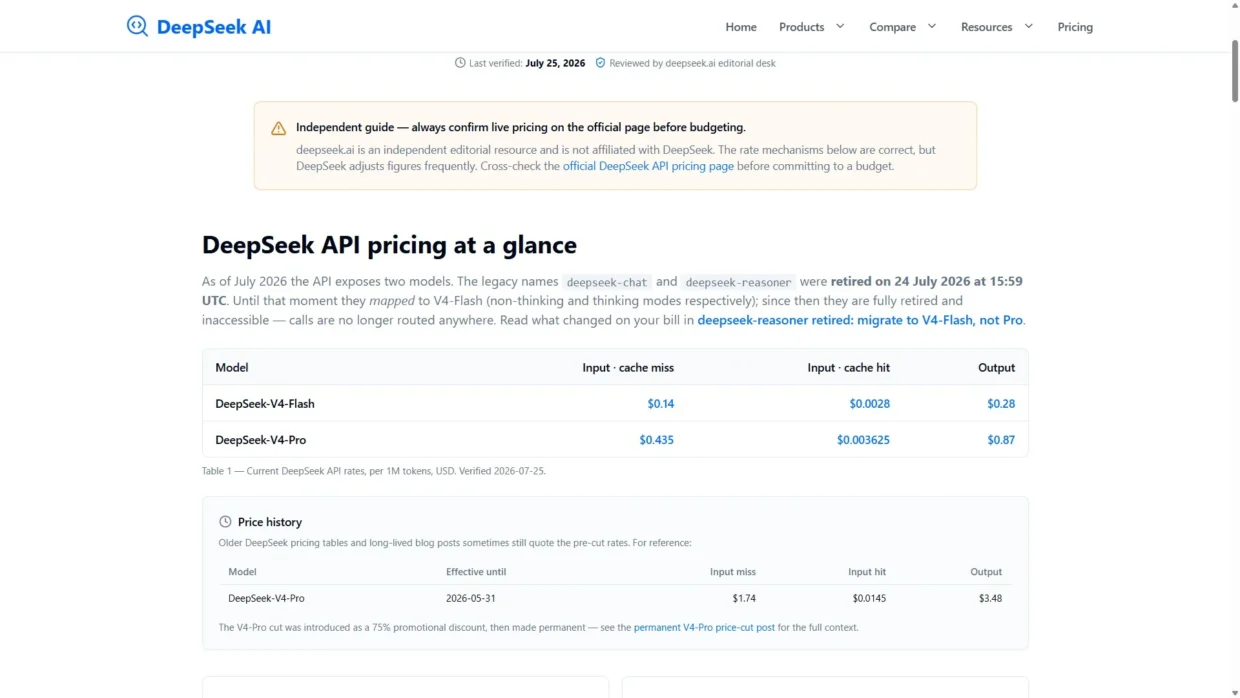The width and height of the screenshot is (1240, 698).
Task: Click the $0.003625 cache hit price
Action: click(x=863, y=440)
